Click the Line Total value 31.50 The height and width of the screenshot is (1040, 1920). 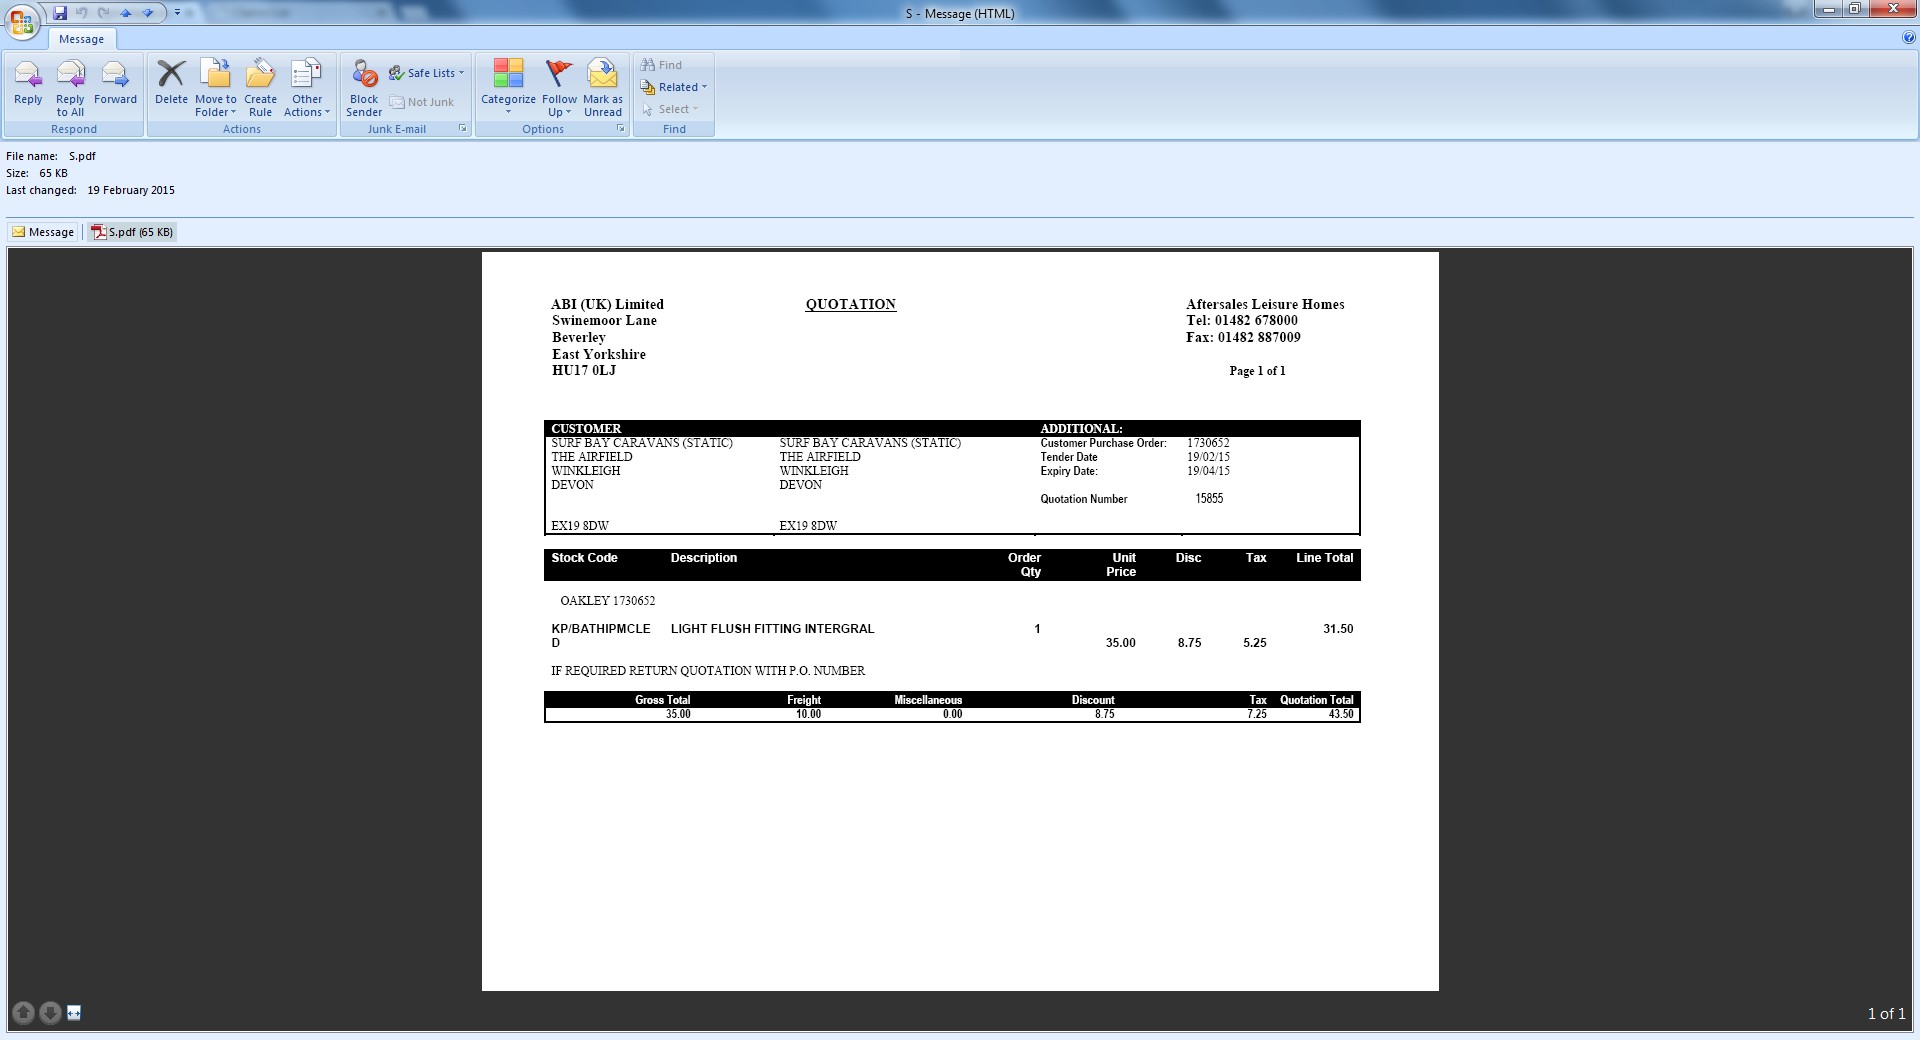click(x=1338, y=629)
